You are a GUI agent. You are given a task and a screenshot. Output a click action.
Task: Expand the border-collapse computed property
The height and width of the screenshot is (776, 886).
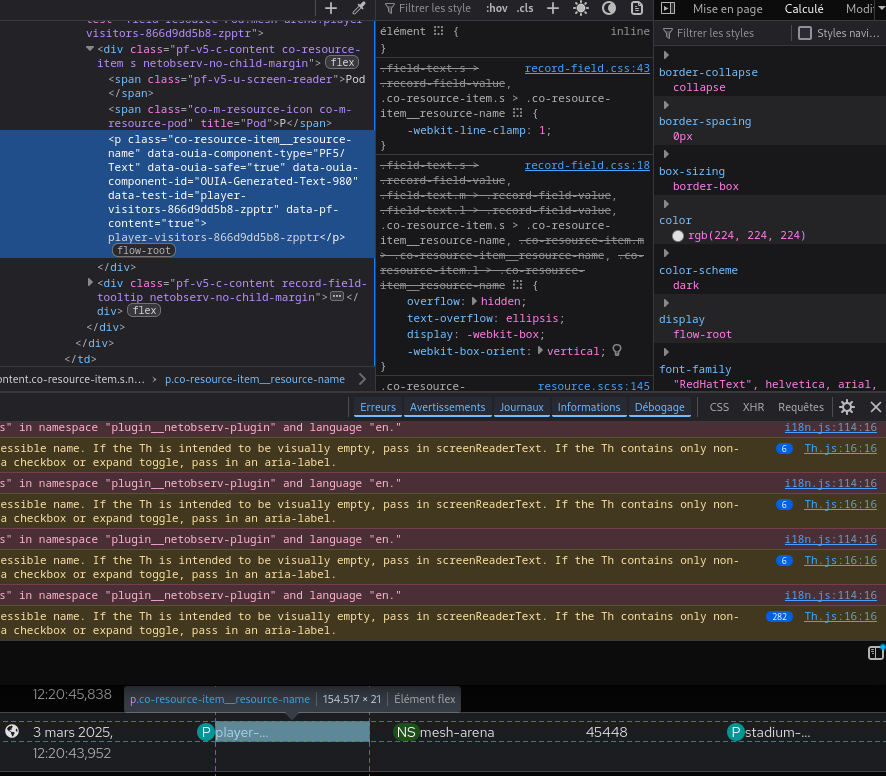click(x=665, y=55)
